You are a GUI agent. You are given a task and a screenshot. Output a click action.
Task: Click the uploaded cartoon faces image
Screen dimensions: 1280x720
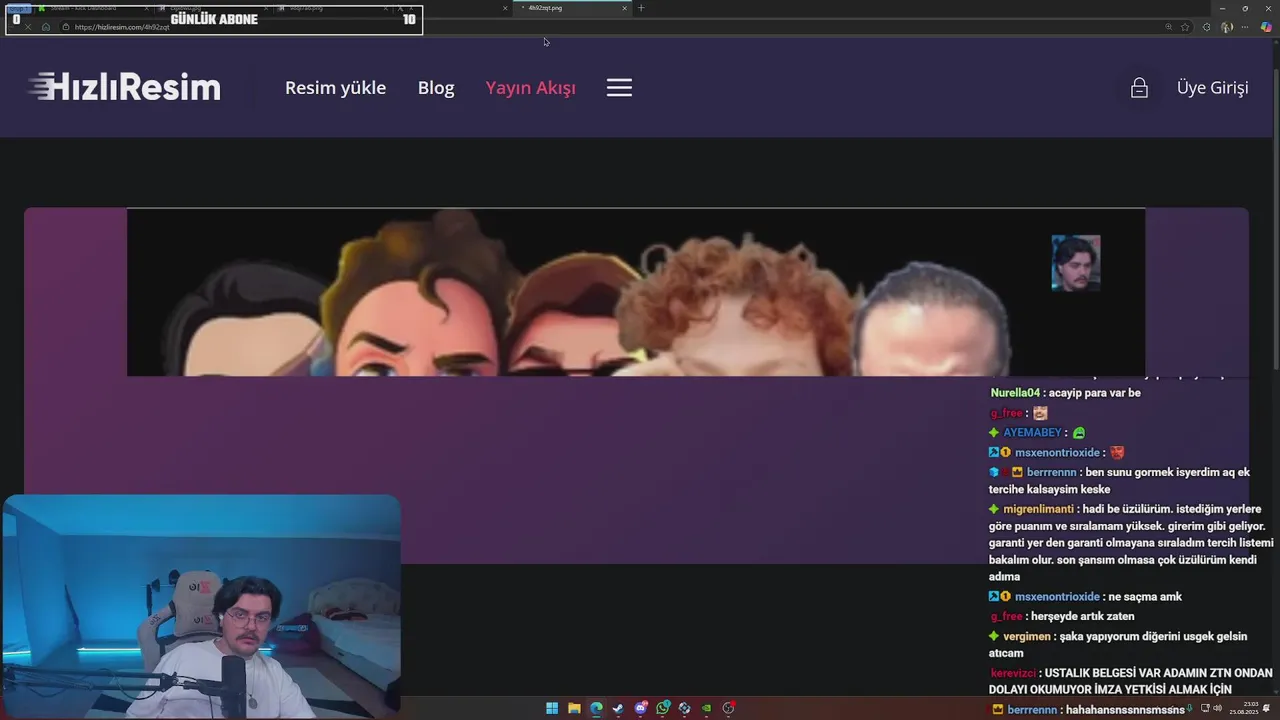636,292
